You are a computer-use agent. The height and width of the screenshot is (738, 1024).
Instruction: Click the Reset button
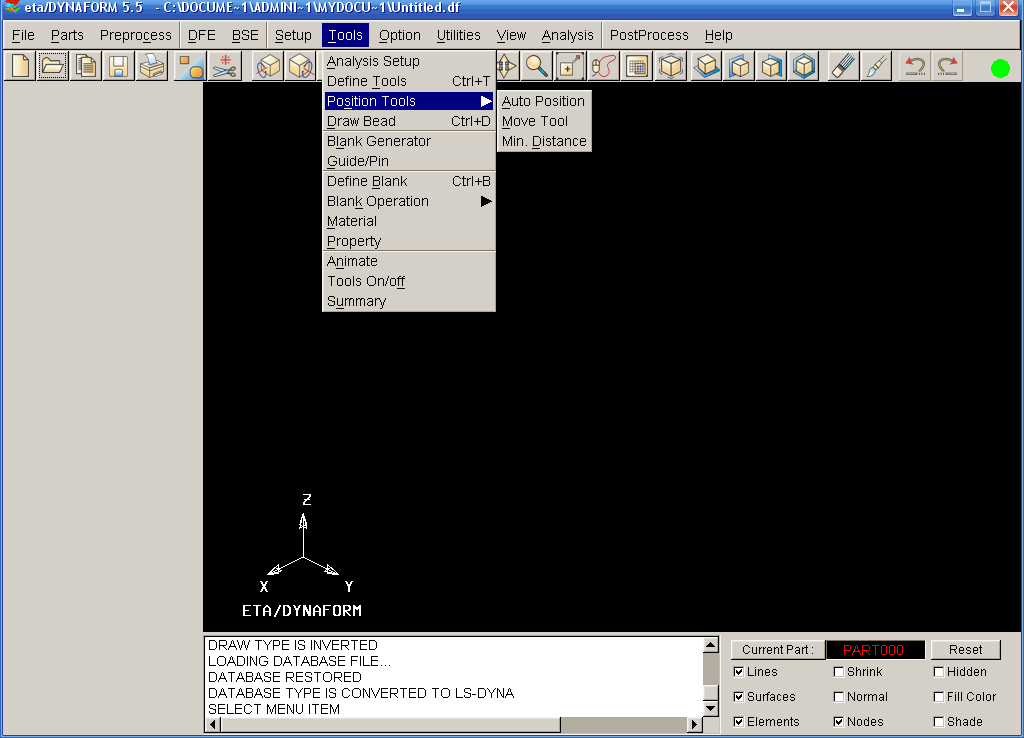(x=965, y=650)
